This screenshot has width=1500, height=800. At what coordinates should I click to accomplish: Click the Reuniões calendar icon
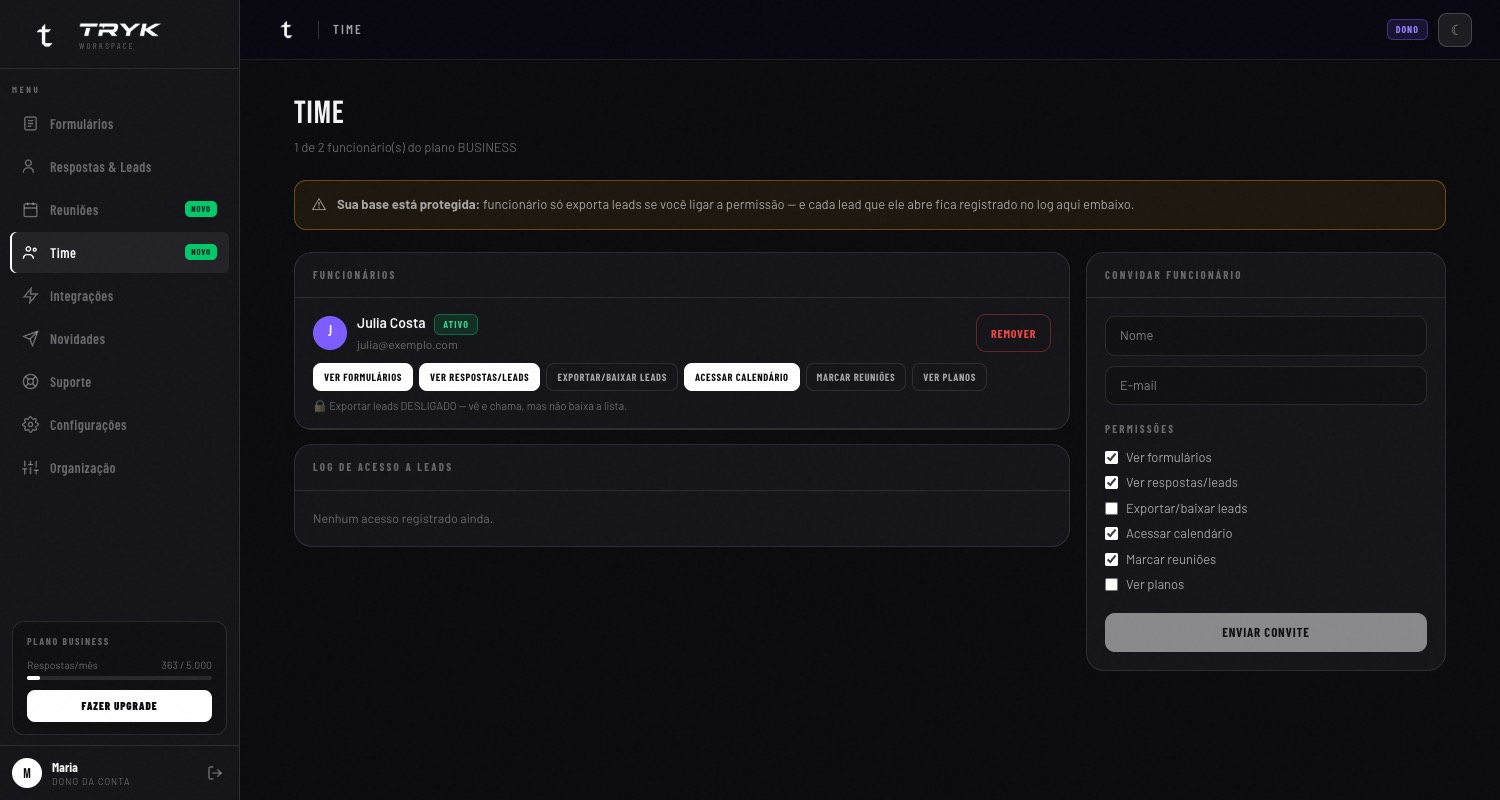pos(30,210)
